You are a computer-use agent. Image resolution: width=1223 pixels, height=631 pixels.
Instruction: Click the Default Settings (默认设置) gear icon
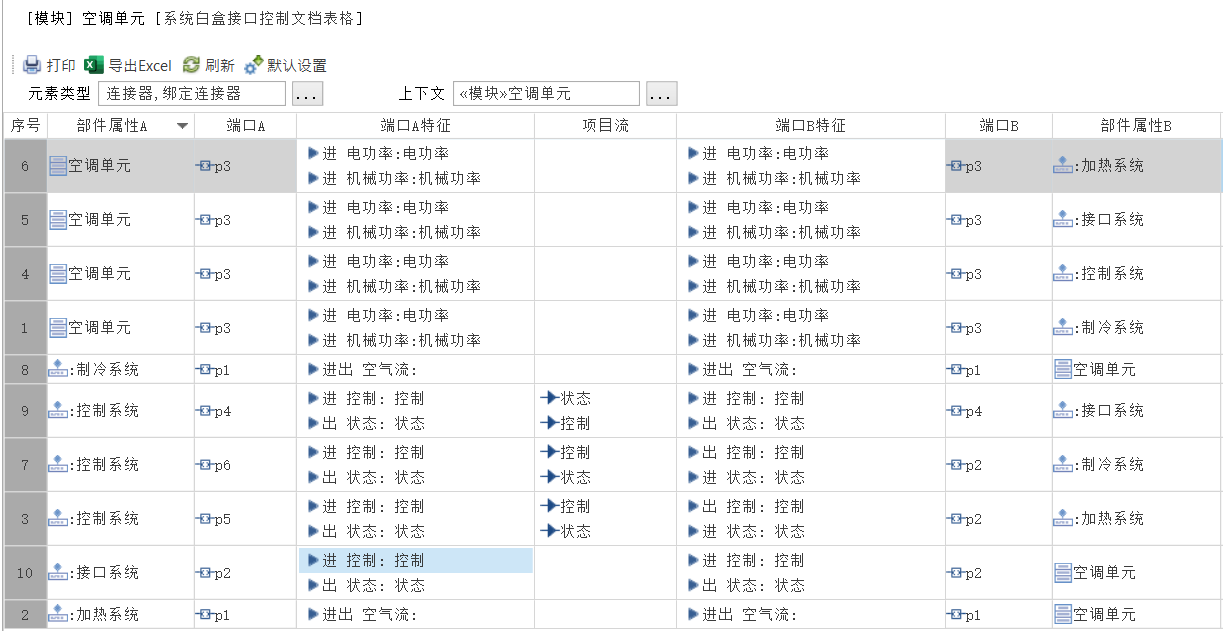[x=253, y=66]
